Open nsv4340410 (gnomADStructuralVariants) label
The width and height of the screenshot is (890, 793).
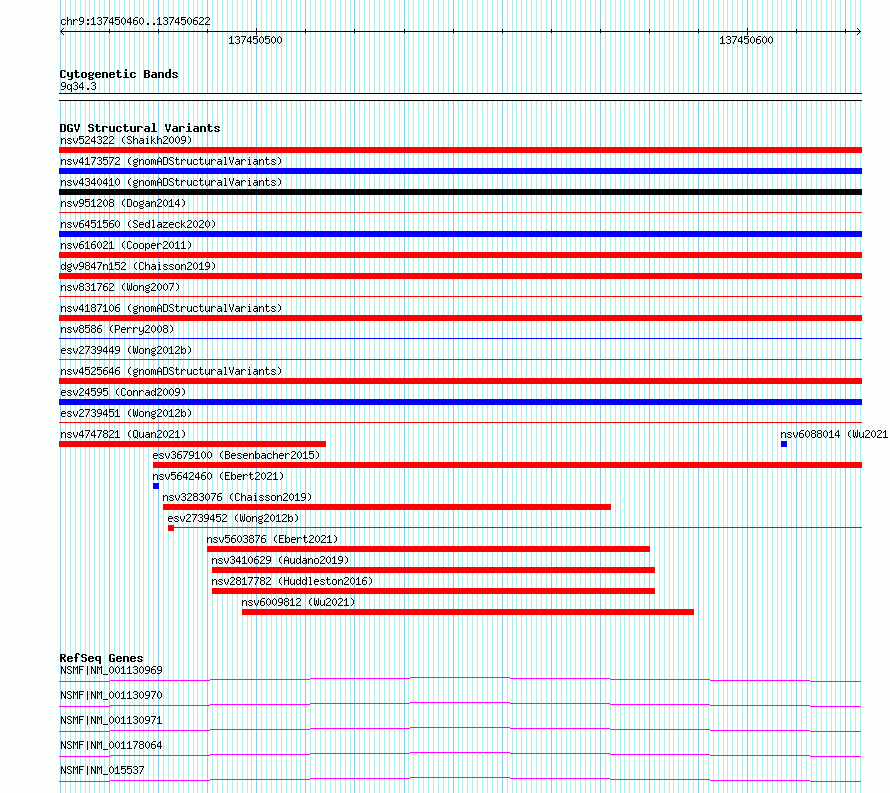point(171,182)
